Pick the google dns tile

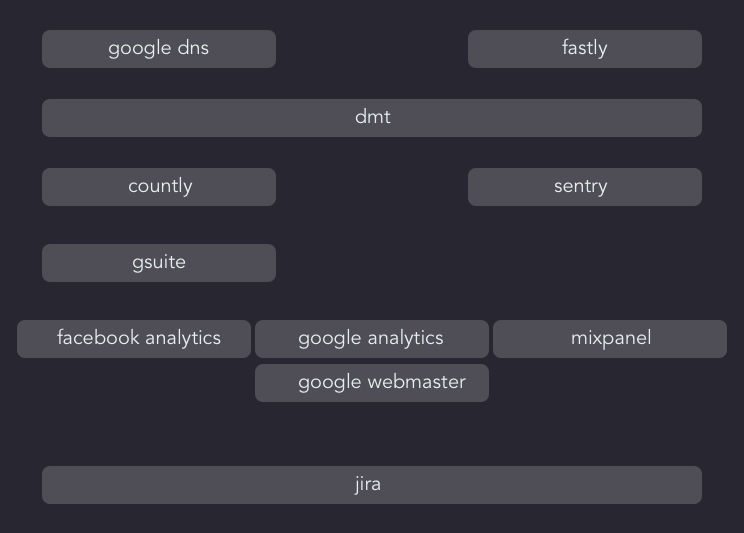point(159,49)
